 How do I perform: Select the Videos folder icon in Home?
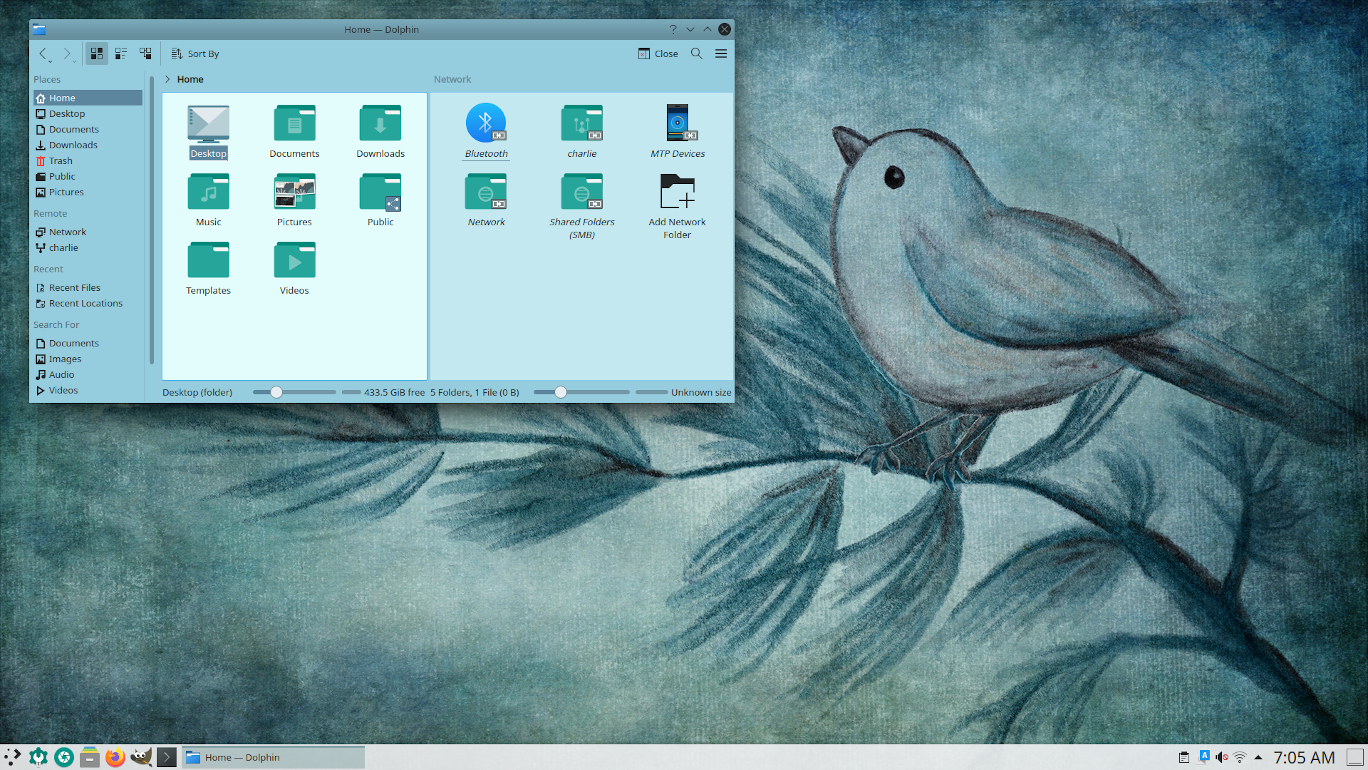tap(294, 260)
